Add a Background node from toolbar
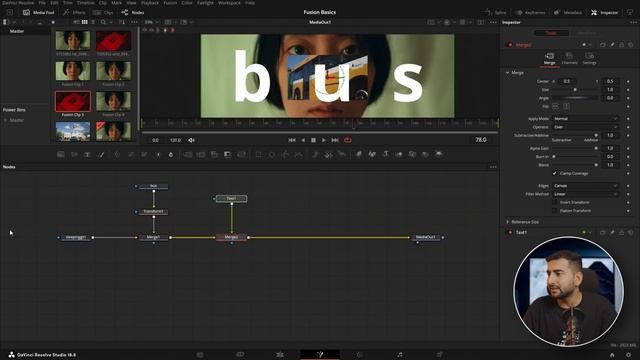Image resolution: width=640 pixels, height=360 pixels. (61, 154)
